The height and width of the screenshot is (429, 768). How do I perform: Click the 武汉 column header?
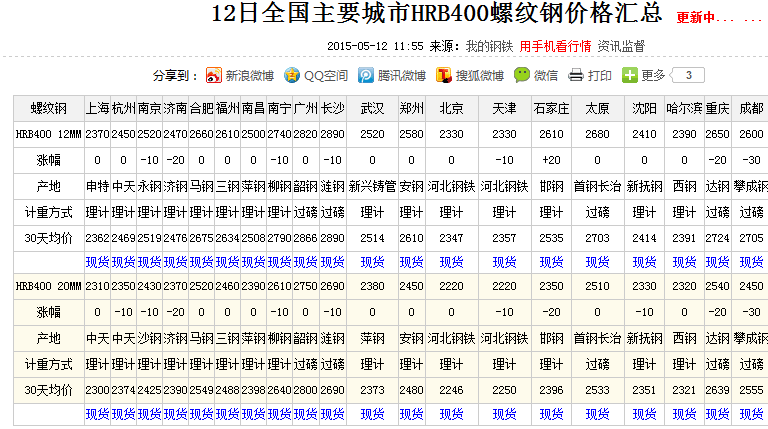click(x=372, y=109)
